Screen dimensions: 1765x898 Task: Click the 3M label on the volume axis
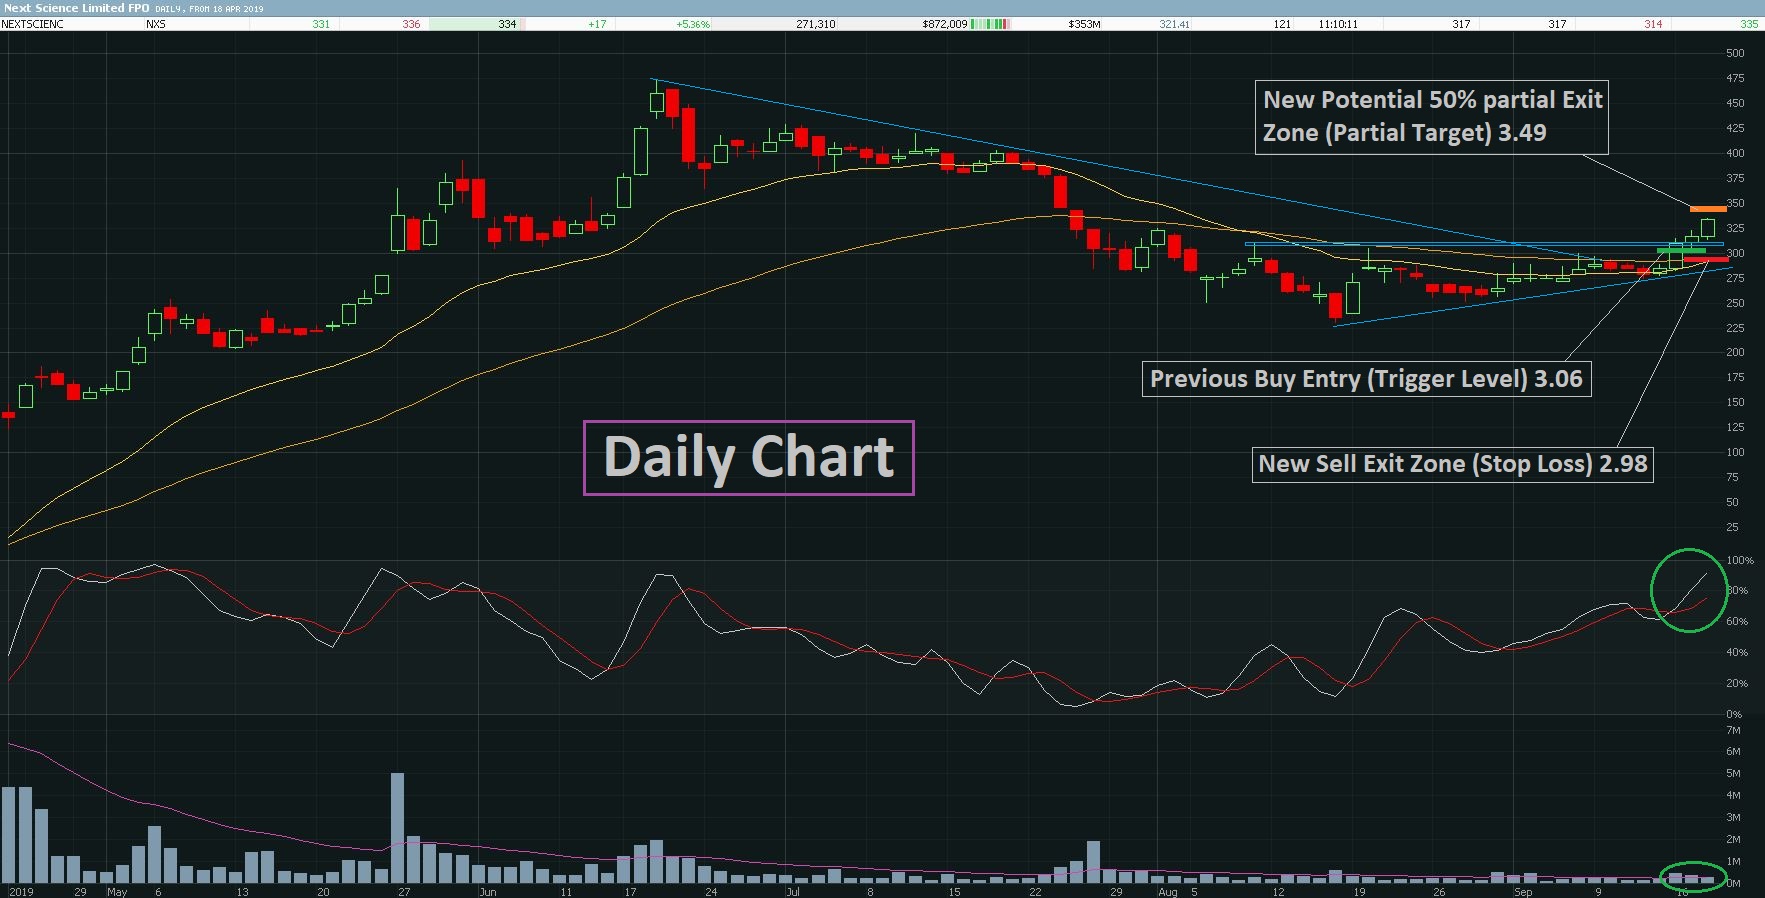pos(1733,817)
